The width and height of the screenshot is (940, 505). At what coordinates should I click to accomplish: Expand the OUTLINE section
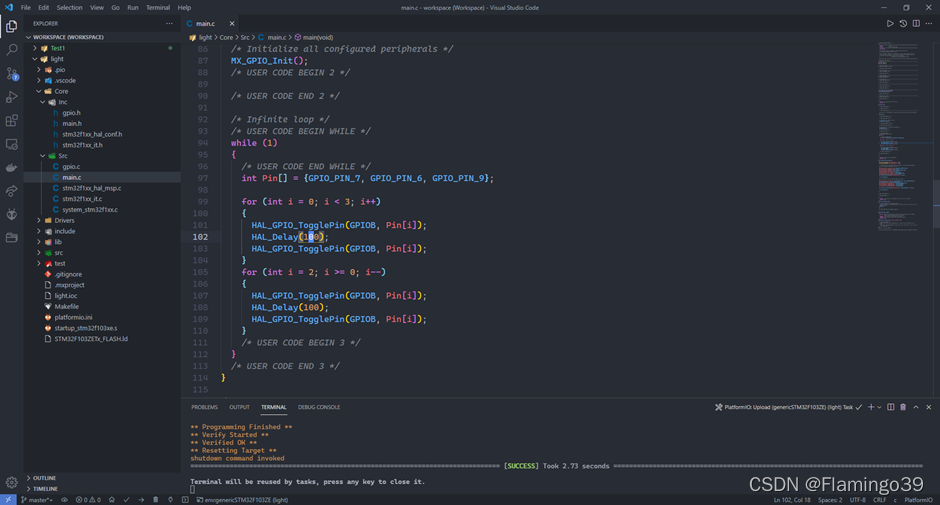(102, 478)
